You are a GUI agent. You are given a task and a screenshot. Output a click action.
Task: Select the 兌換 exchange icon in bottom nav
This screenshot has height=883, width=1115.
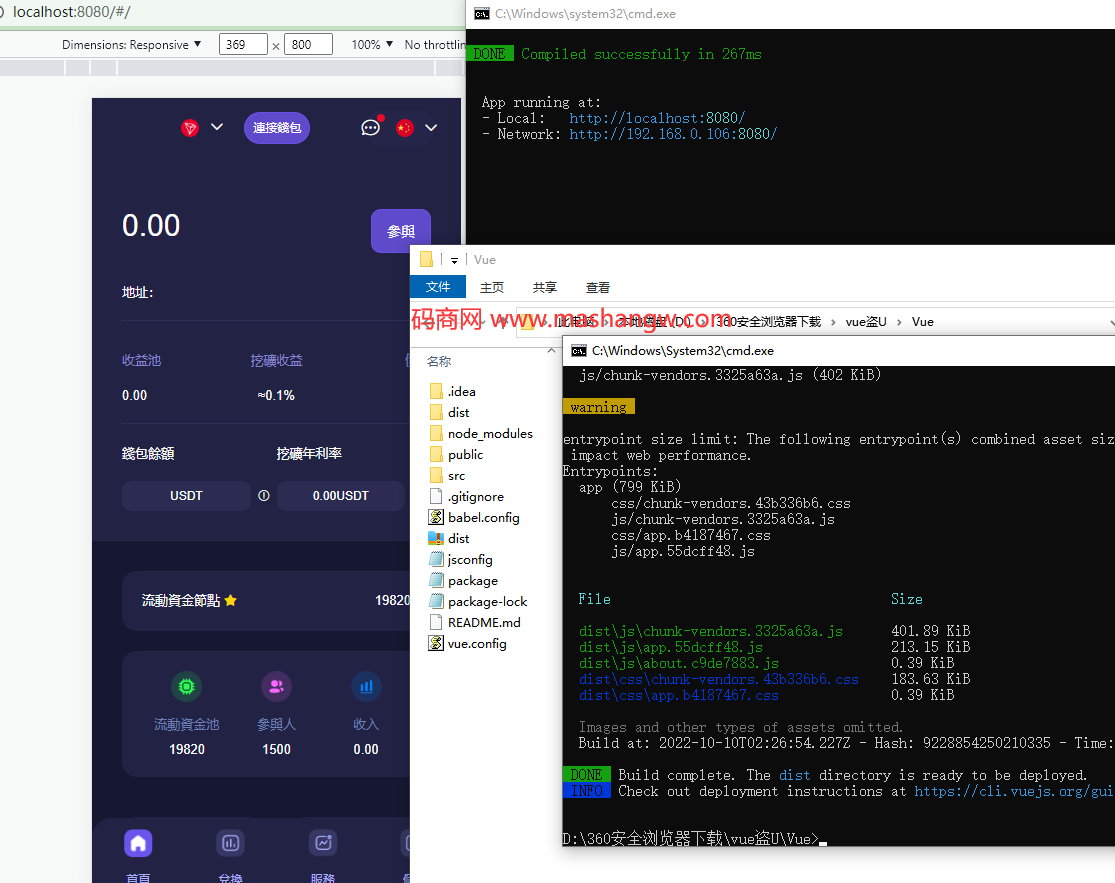click(x=230, y=843)
